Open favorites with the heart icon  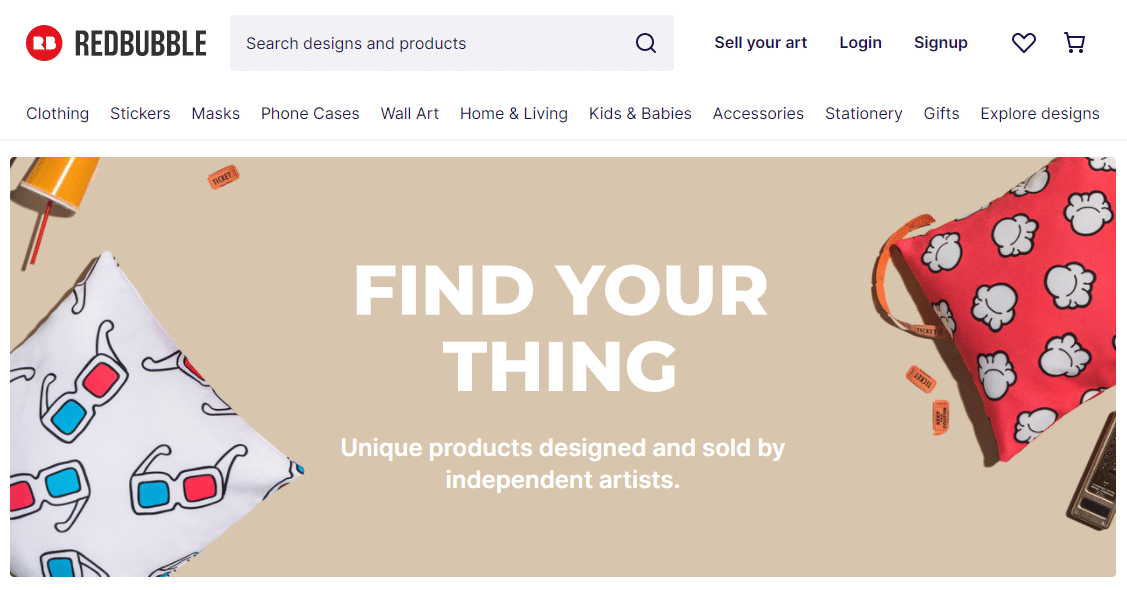click(x=1024, y=43)
